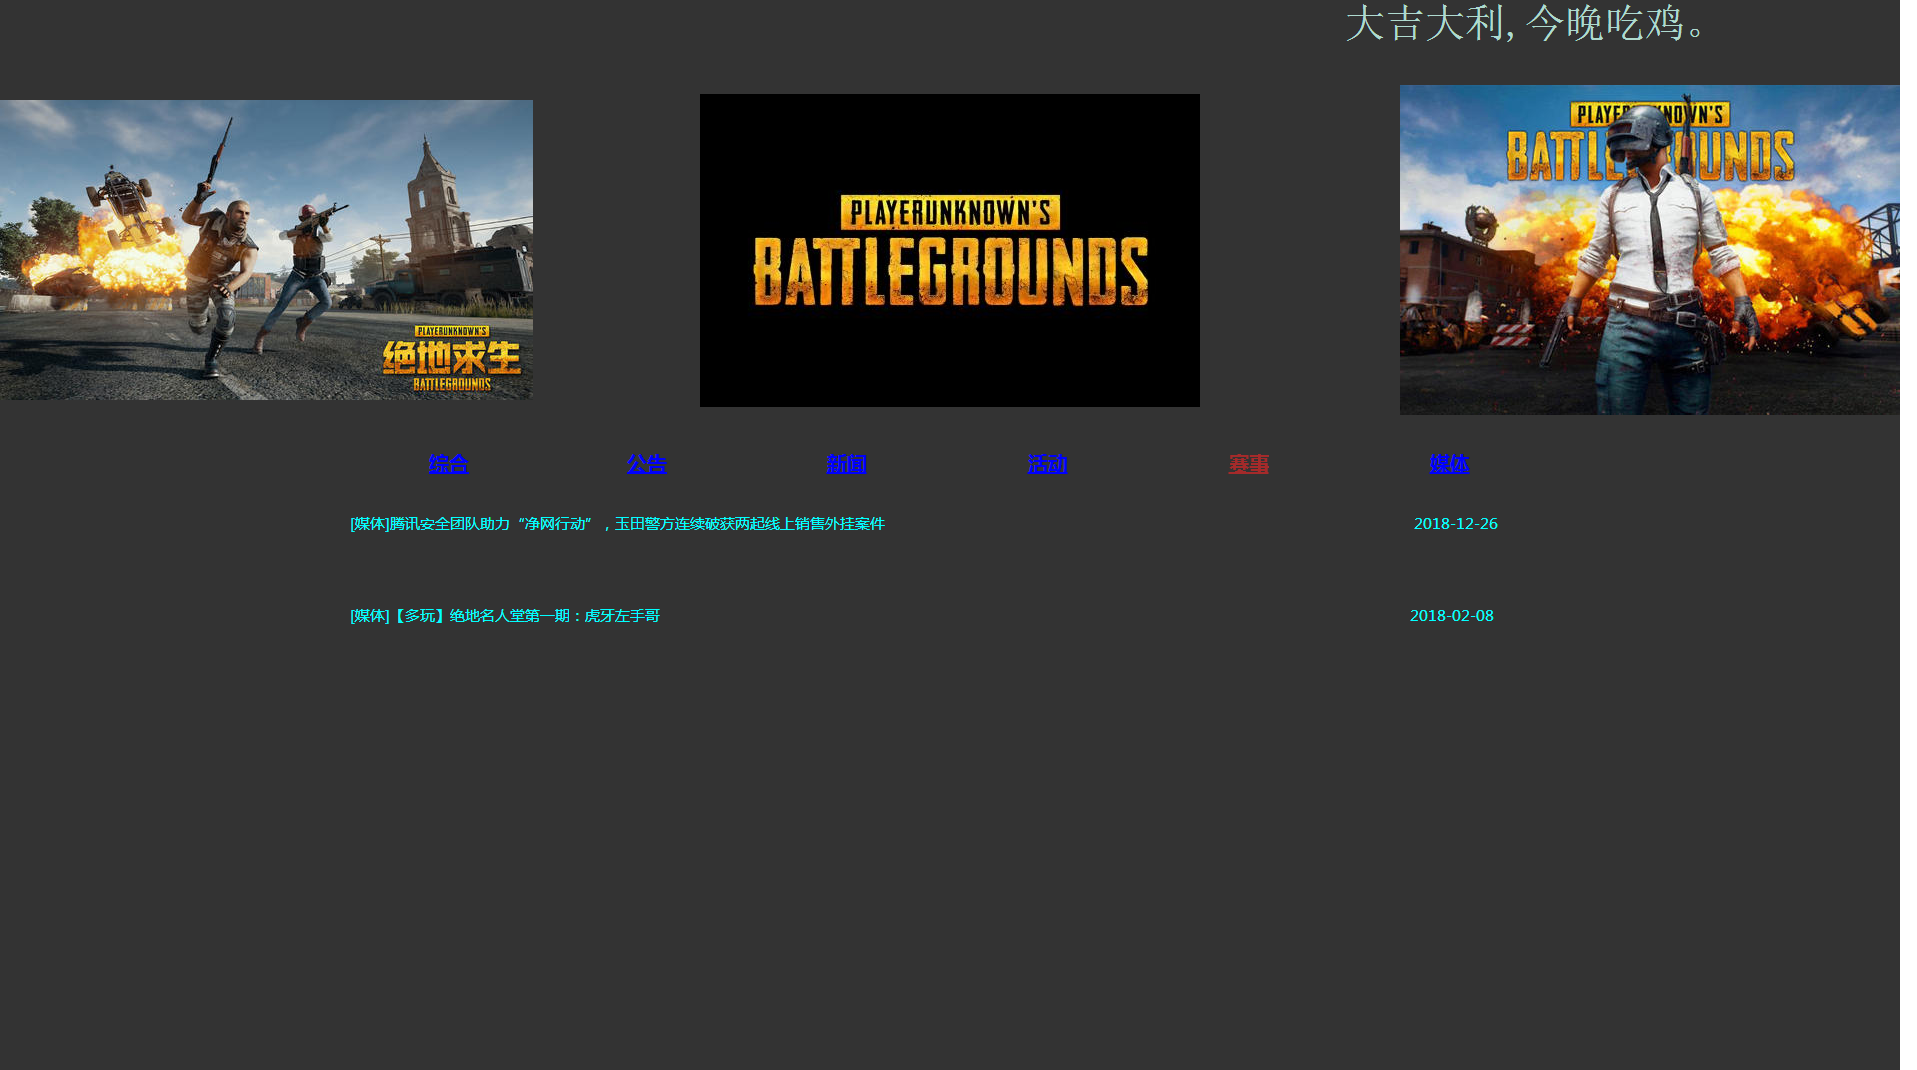Image resolution: width=1917 pixels, height=1070 pixels.
Task: Click the 2018-02-08 date text
Action: pyautogui.click(x=1452, y=616)
